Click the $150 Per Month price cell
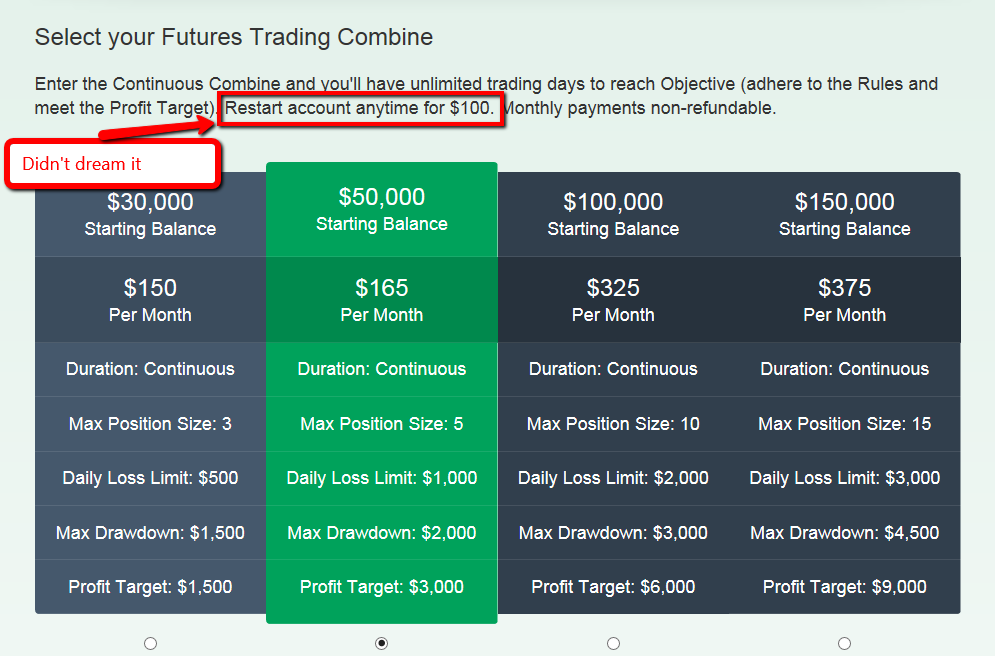The width and height of the screenshot is (995, 656). pos(150,299)
